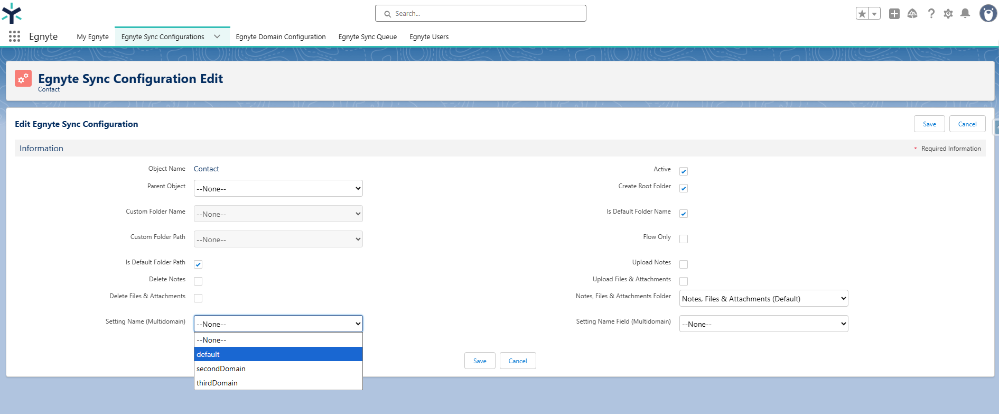Open the Trailhead guidance icon
999x414 pixels.
(x=912, y=13)
